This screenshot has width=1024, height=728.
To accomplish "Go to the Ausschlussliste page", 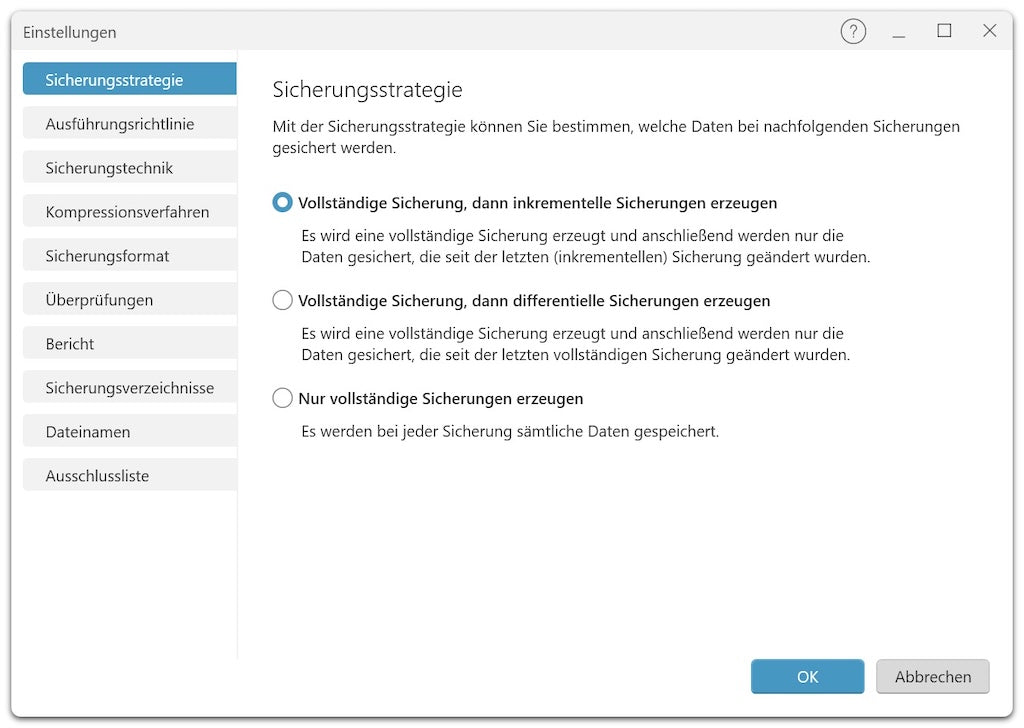I will [x=129, y=476].
